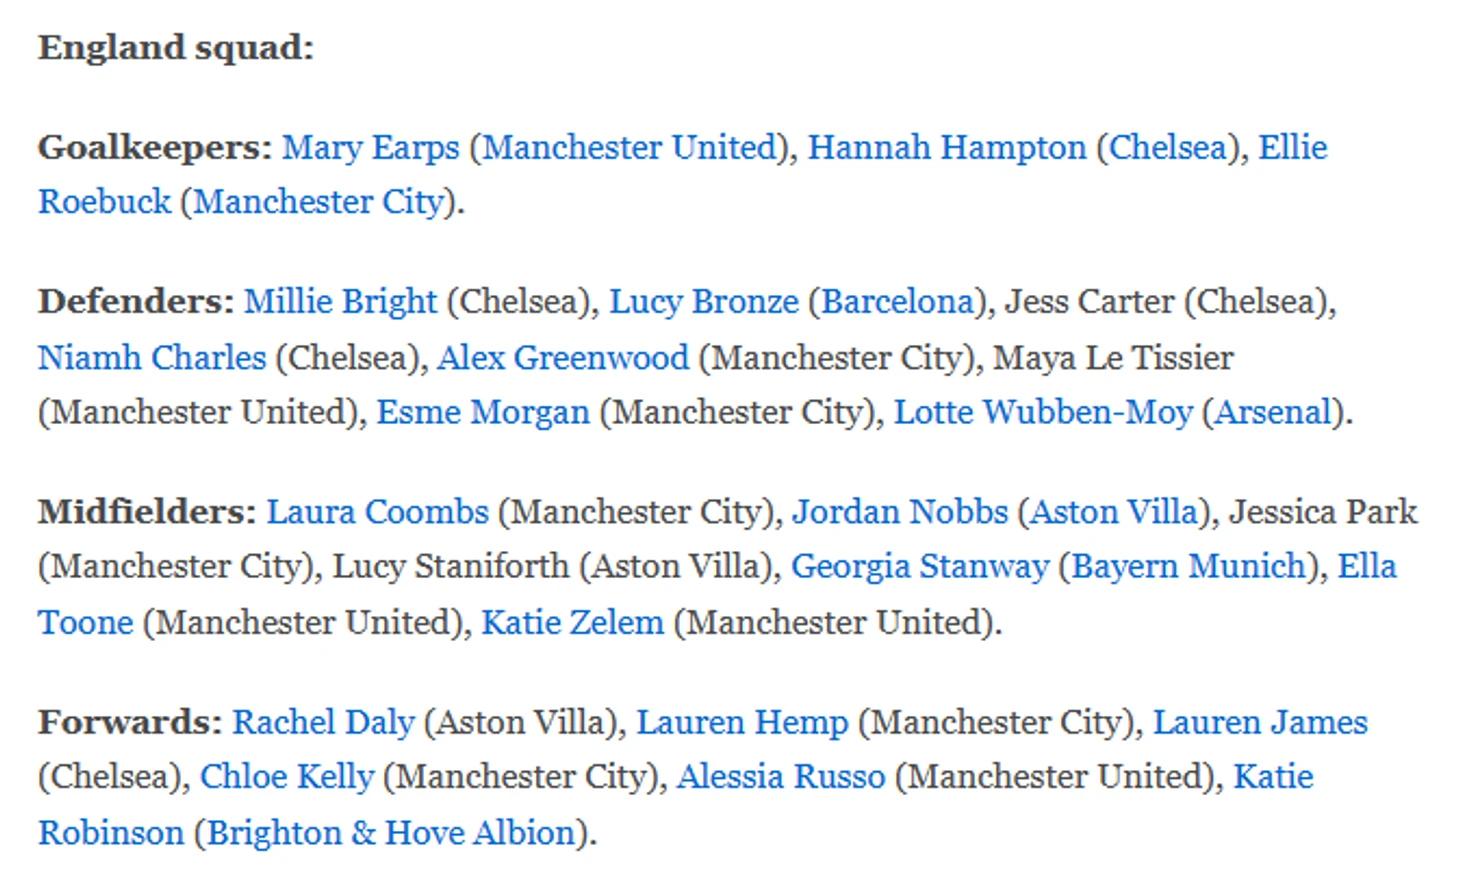The width and height of the screenshot is (1460, 889).
Task: Open the Lucy Bronze link
Action: click(704, 302)
